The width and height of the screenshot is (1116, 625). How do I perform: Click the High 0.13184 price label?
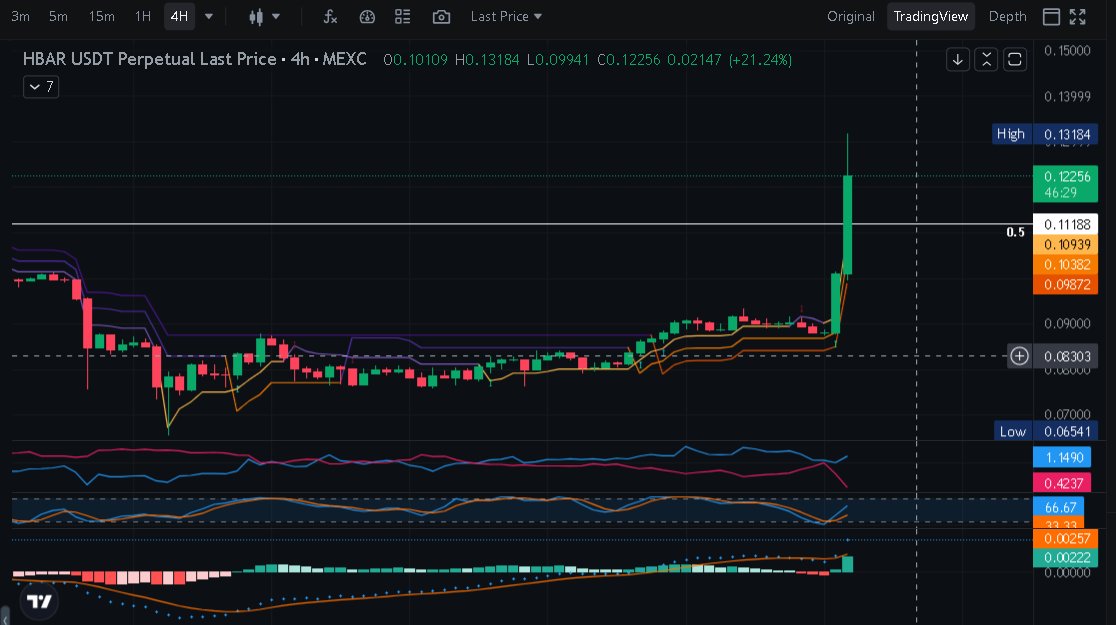click(1045, 134)
